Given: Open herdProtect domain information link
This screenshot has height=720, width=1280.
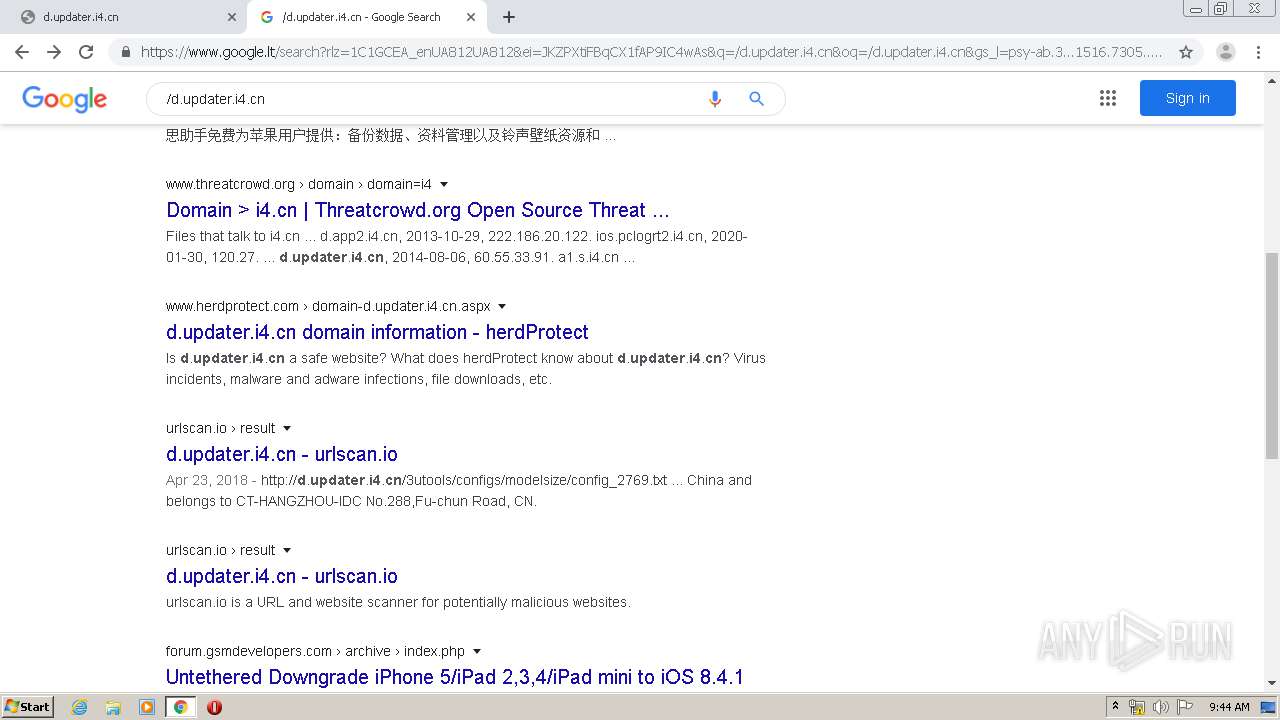Looking at the screenshot, I should (377, 332).
